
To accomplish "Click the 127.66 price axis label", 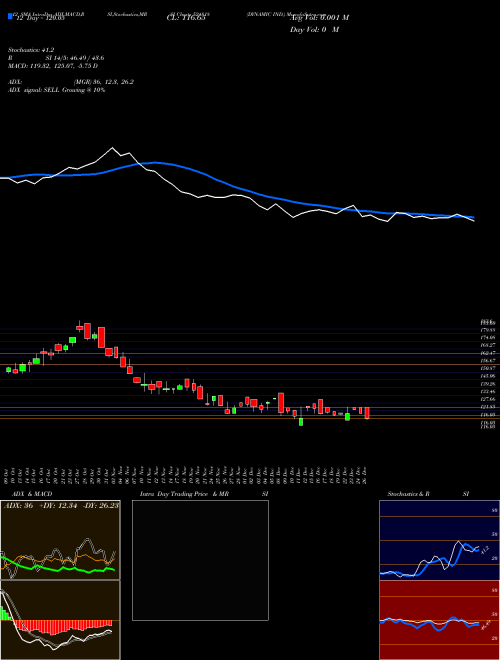I will point(488,399).
